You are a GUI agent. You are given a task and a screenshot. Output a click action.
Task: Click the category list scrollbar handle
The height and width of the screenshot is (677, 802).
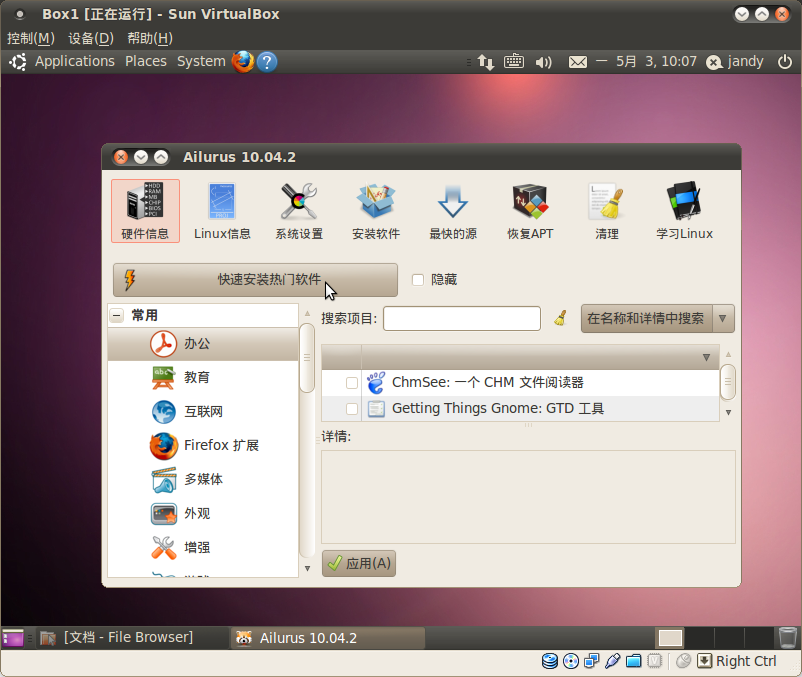307,357
